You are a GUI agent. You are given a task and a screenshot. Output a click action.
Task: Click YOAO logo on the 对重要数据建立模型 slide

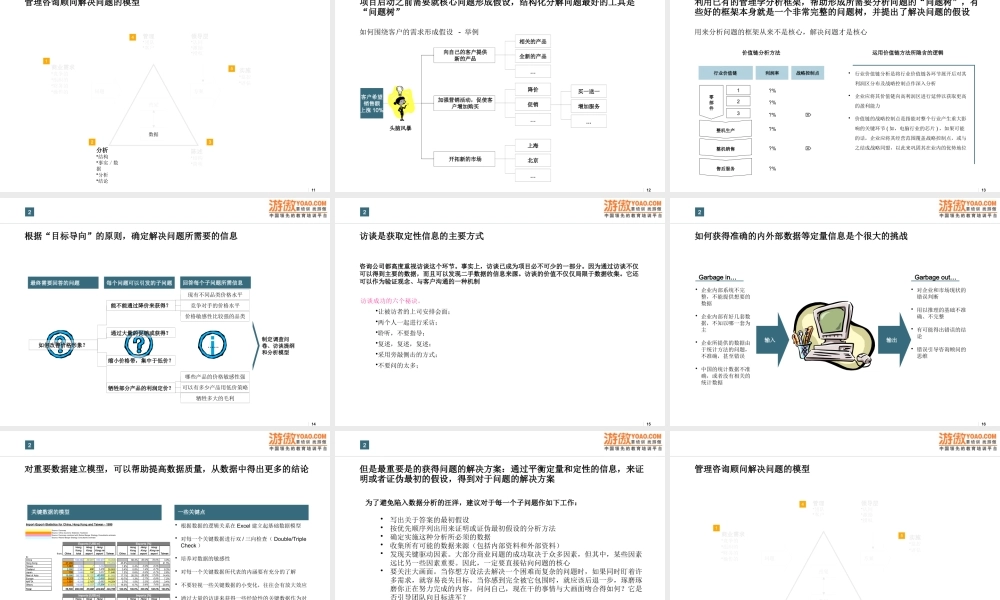pyautogui.click(x=298, y=441)
